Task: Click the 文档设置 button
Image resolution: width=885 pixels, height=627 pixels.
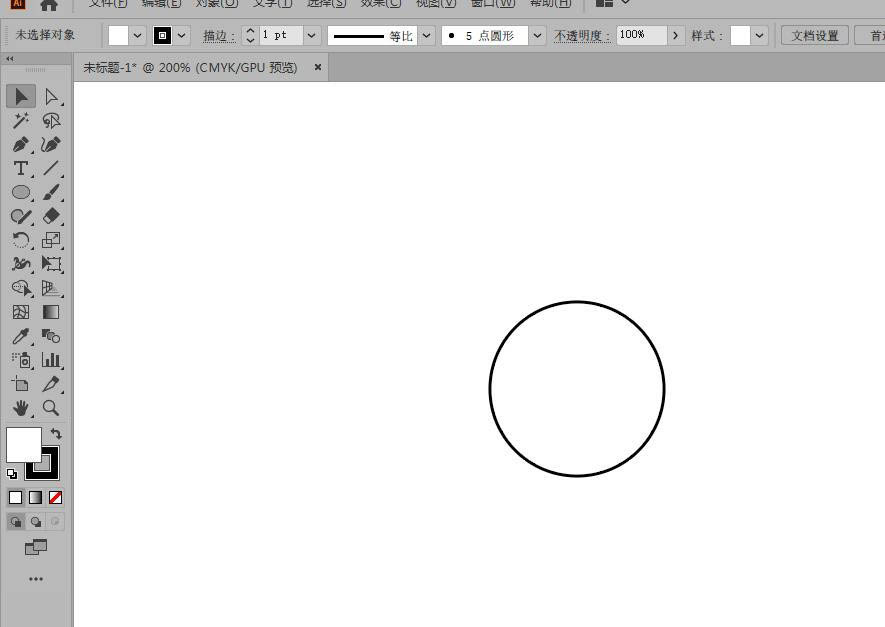Action: pyautogui.click(x=814, y=36)
